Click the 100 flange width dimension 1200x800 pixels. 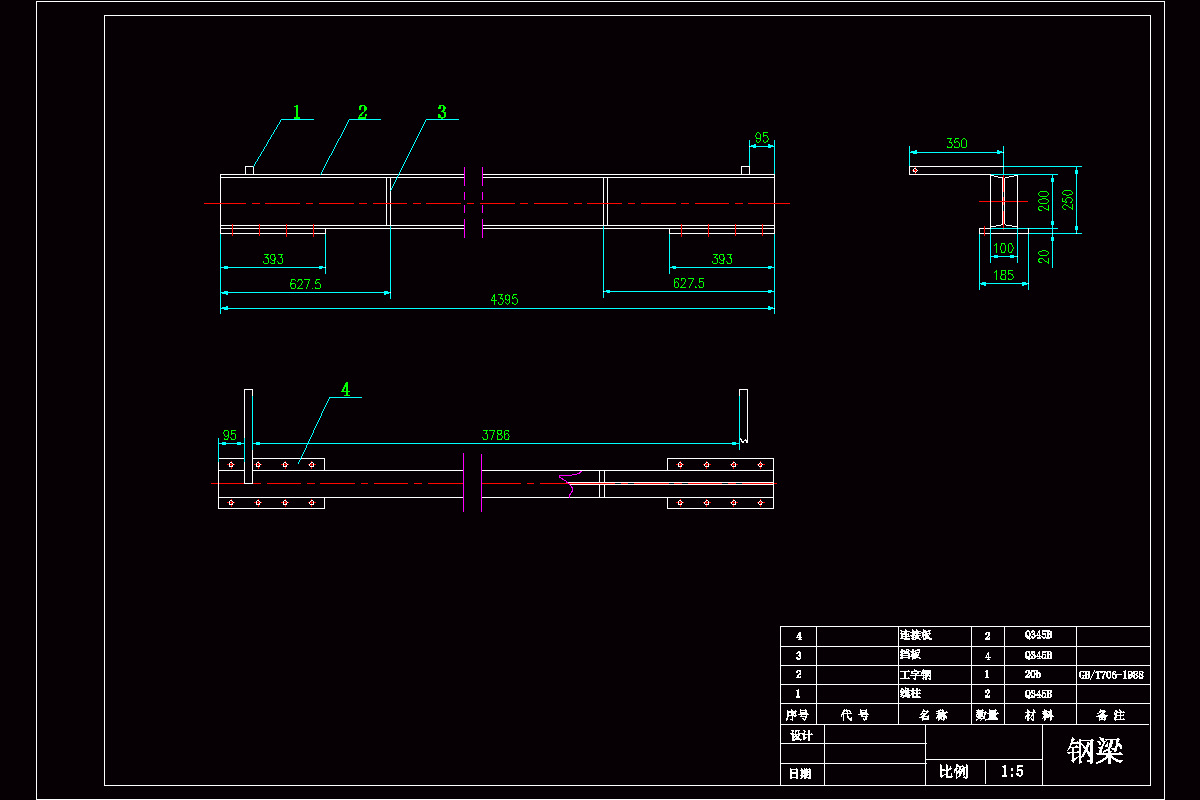click(x=1002, y=248)
